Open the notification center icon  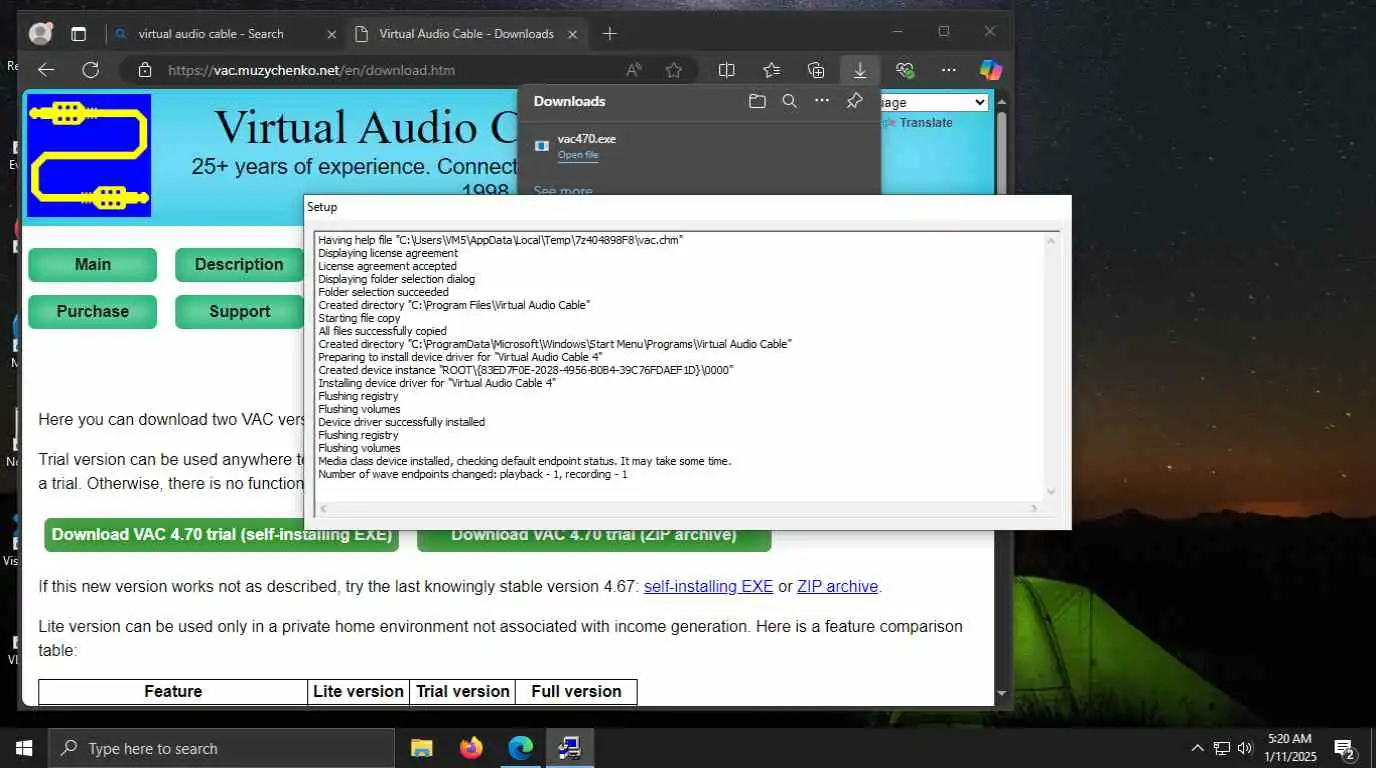tap(1344, 748)
